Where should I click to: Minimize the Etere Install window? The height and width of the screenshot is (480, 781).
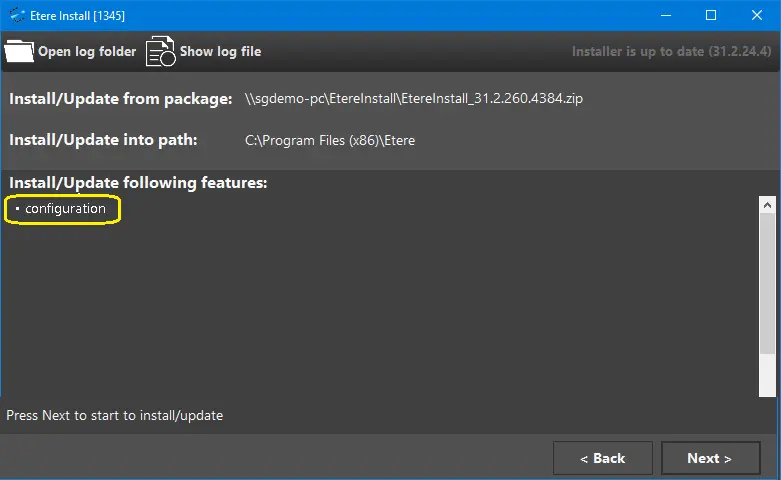(665, 15)
